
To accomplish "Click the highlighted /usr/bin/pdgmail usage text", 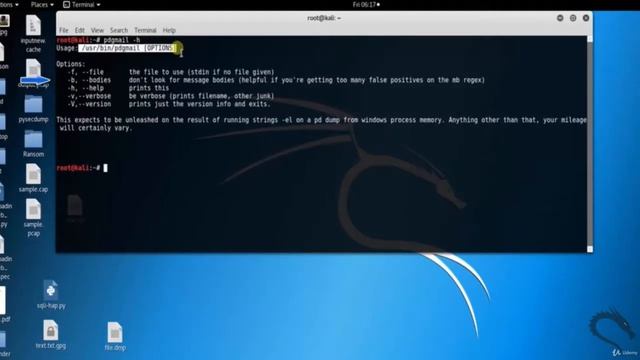I will 127,48.
